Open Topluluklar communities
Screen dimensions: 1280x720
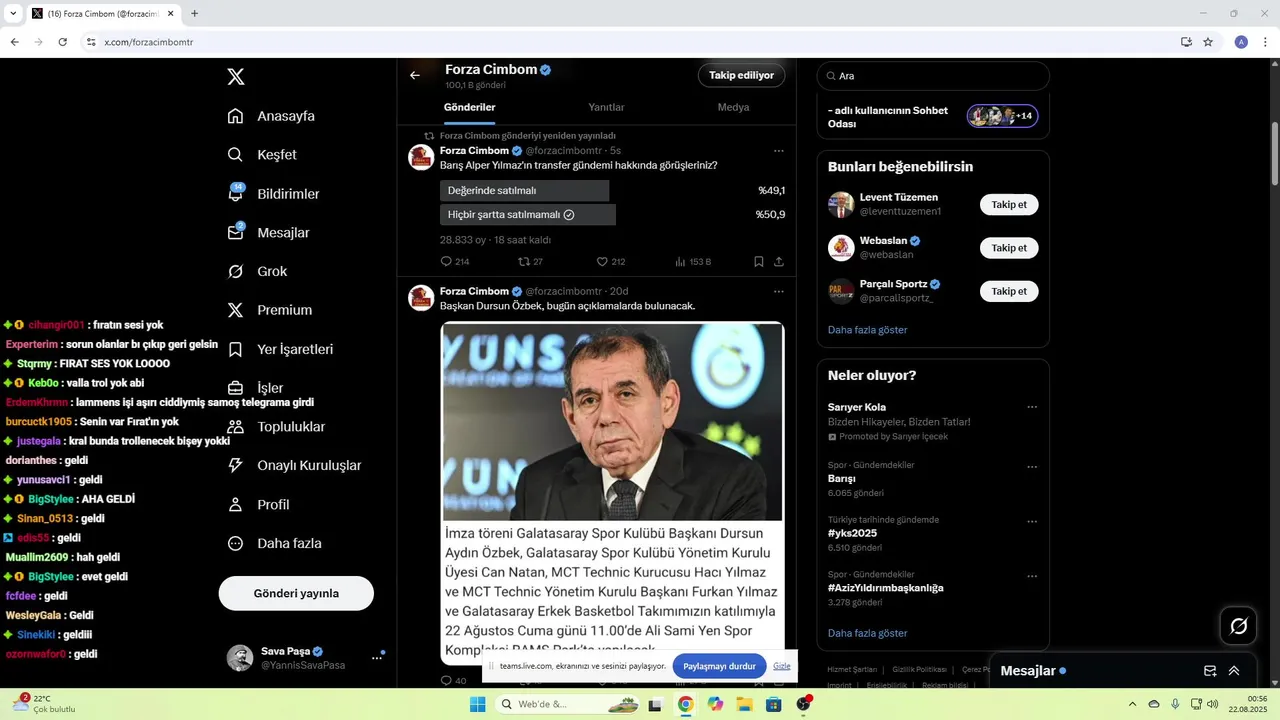click(x=276, y=427)
